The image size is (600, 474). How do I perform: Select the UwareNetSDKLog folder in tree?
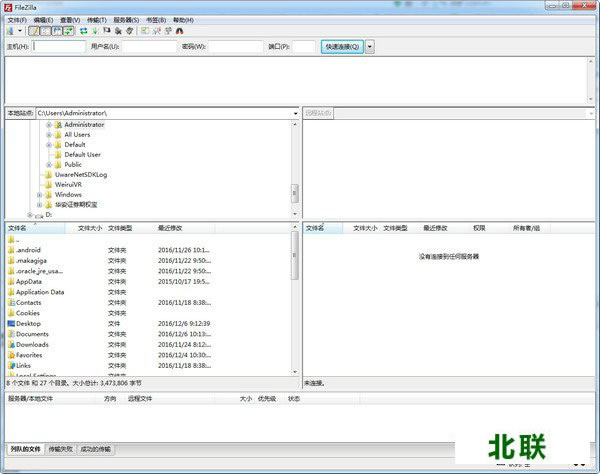coord(81,174)
